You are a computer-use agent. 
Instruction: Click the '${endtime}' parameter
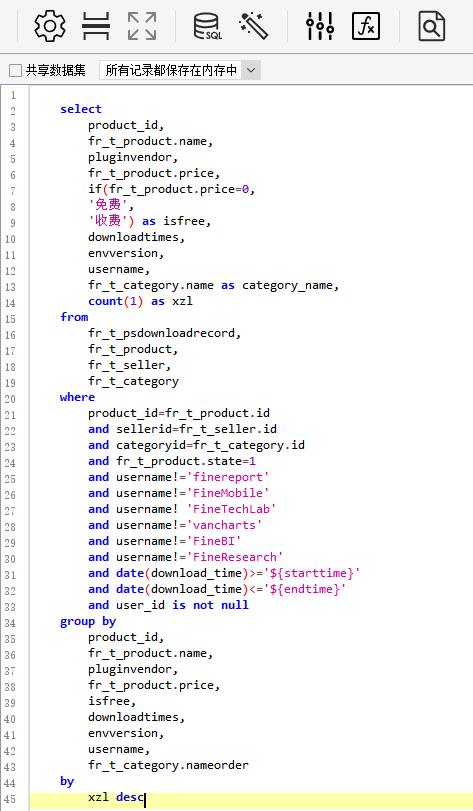tap(304, 590)
